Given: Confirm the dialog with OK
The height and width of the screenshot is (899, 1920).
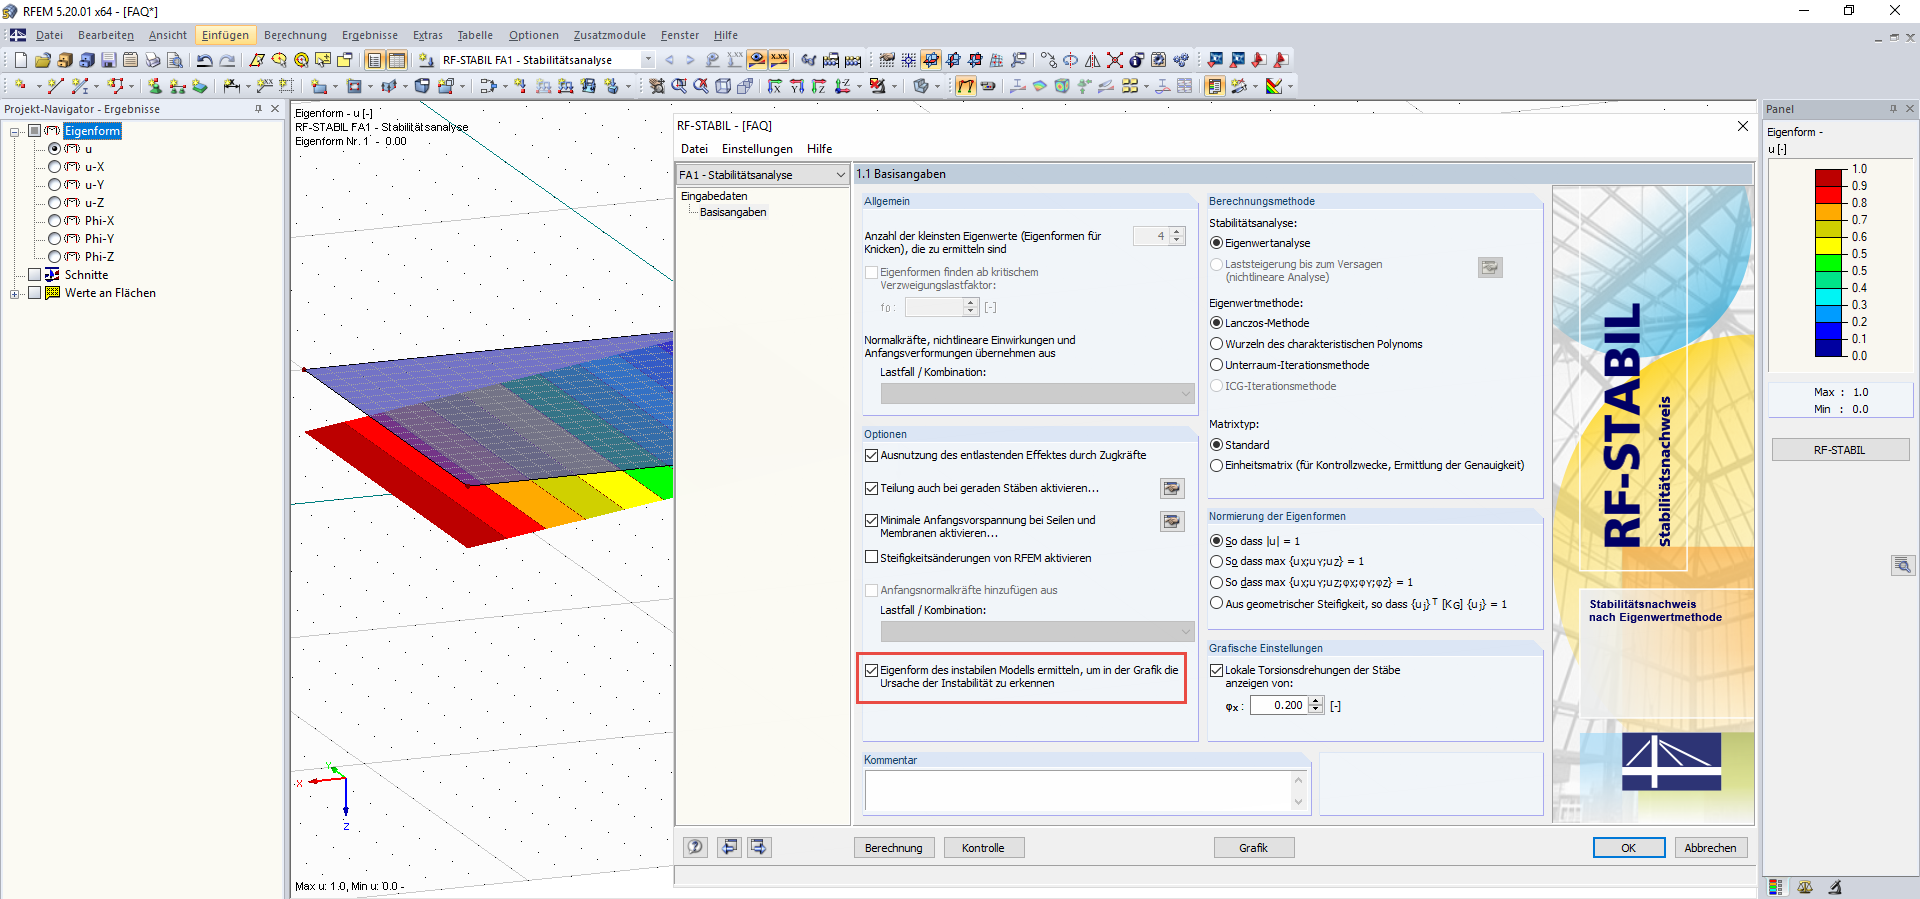Looking at the screenshot, I should (1628, 848).
